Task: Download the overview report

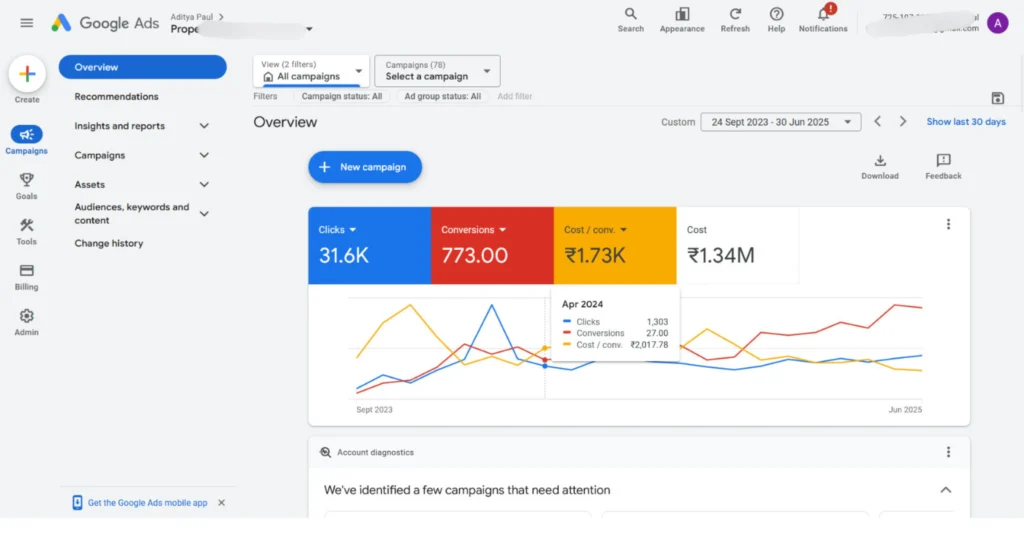Action: tap(880, 166)
